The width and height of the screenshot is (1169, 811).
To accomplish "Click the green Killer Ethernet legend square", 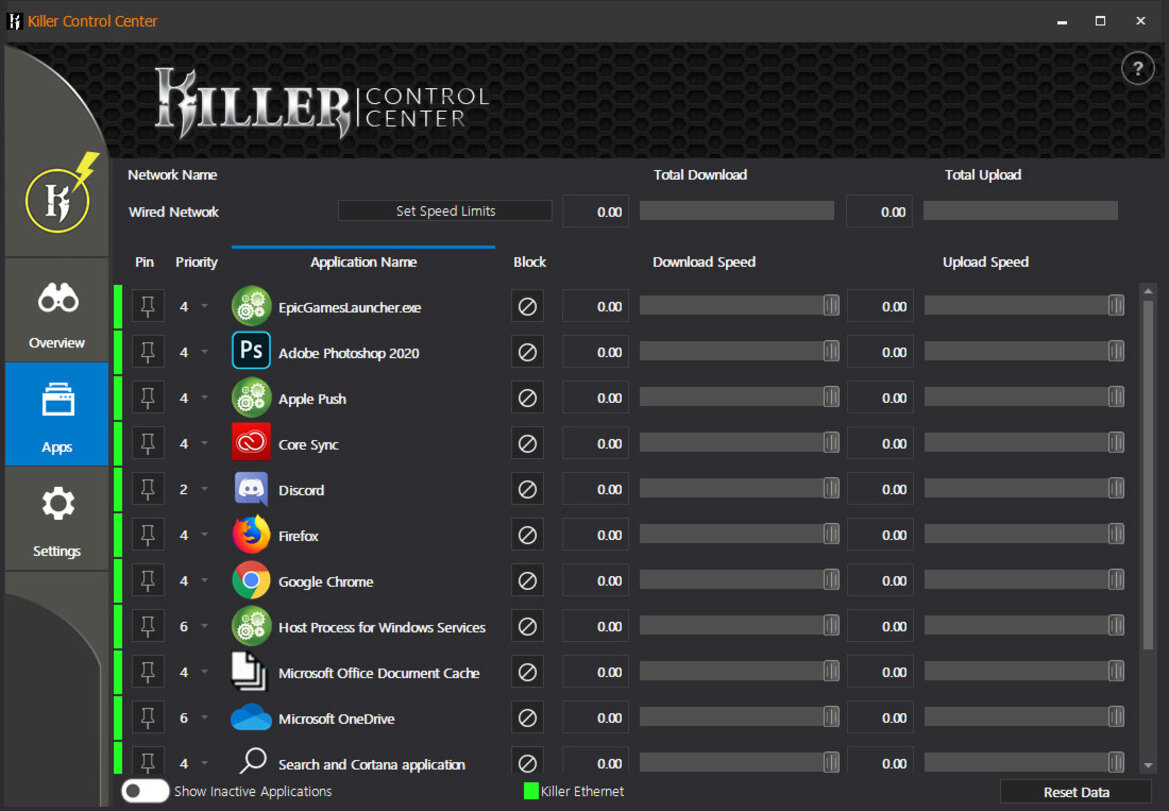I will pos(531,791).
